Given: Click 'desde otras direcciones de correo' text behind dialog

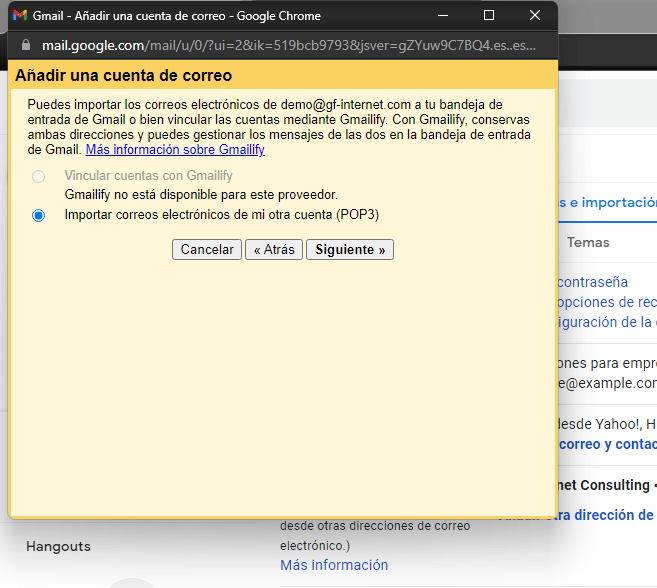Looking at the screenshot, I should tap(375, 526).
